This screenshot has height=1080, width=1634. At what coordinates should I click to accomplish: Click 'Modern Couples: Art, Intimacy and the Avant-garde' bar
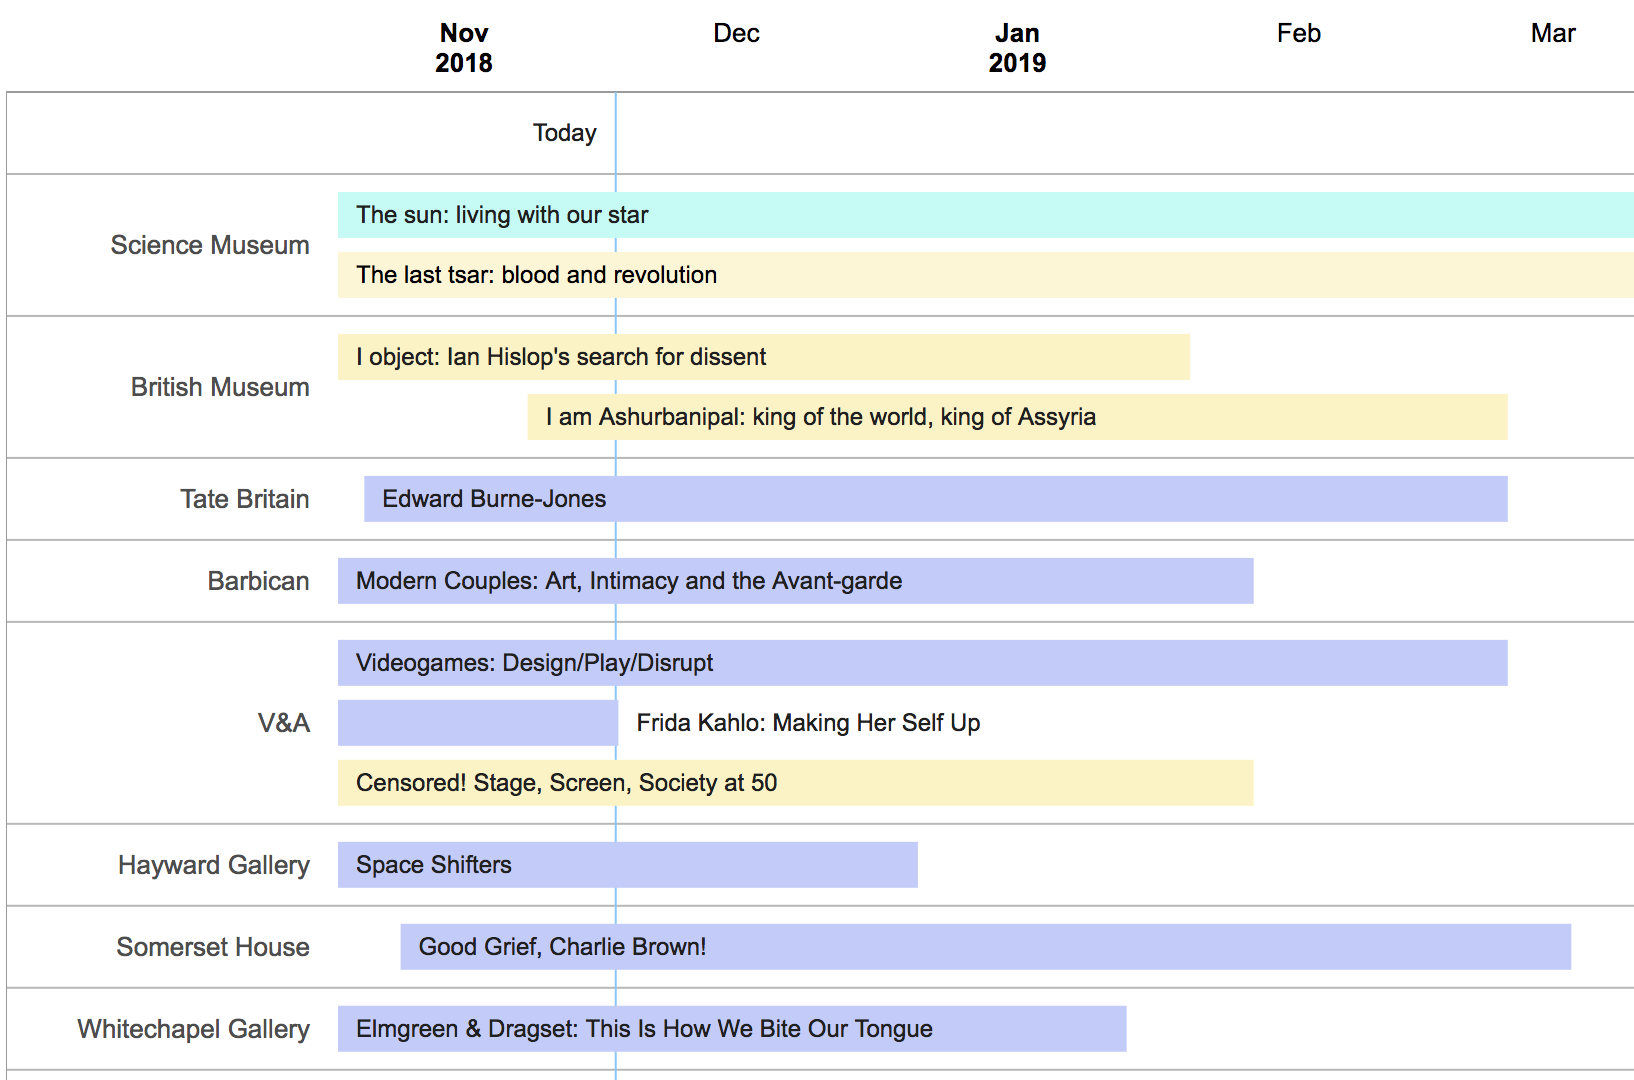[795, 581]
